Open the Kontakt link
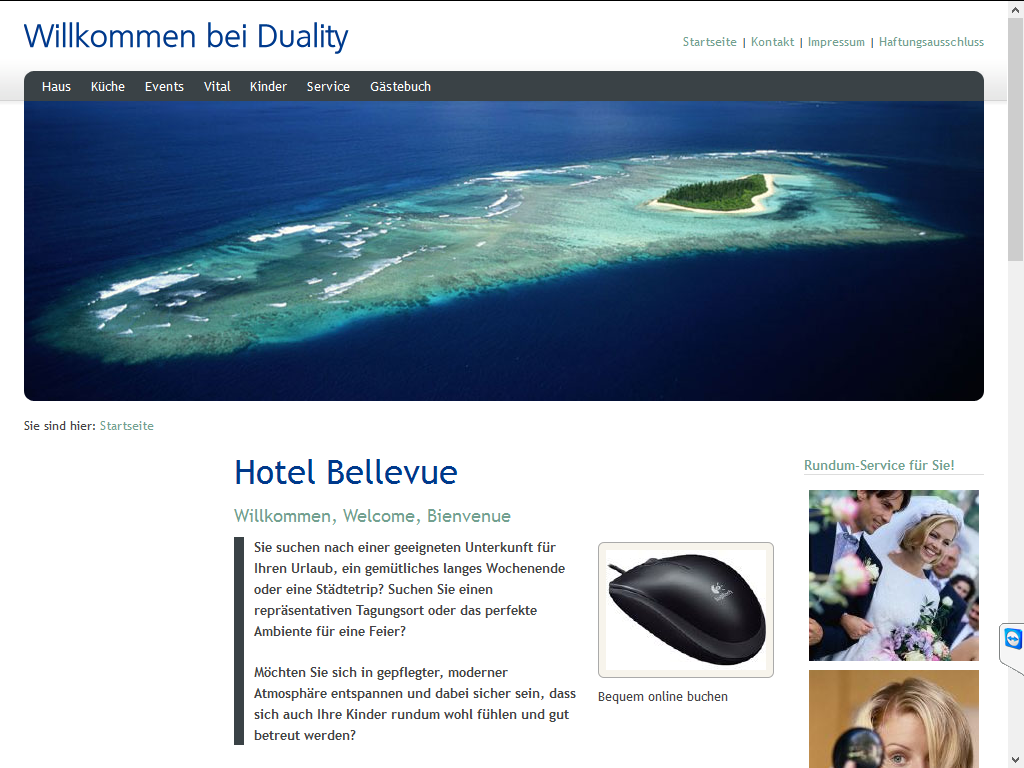The width and height of the screenshot is (1024, 768). point(773,42)
